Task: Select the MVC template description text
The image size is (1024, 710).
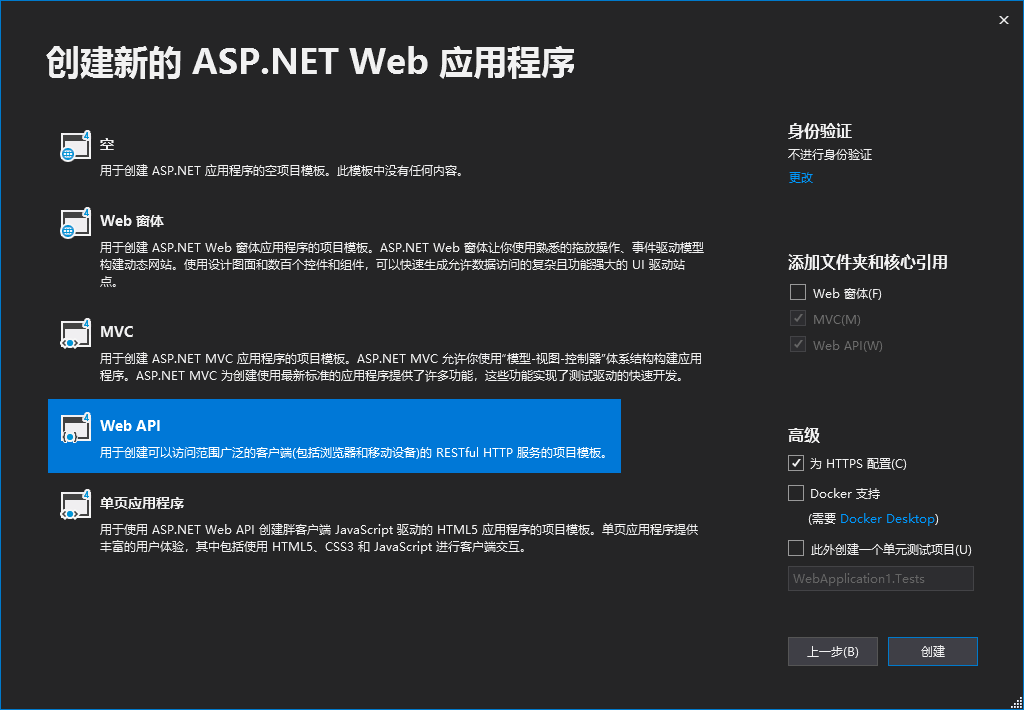Action: (400, 367)
